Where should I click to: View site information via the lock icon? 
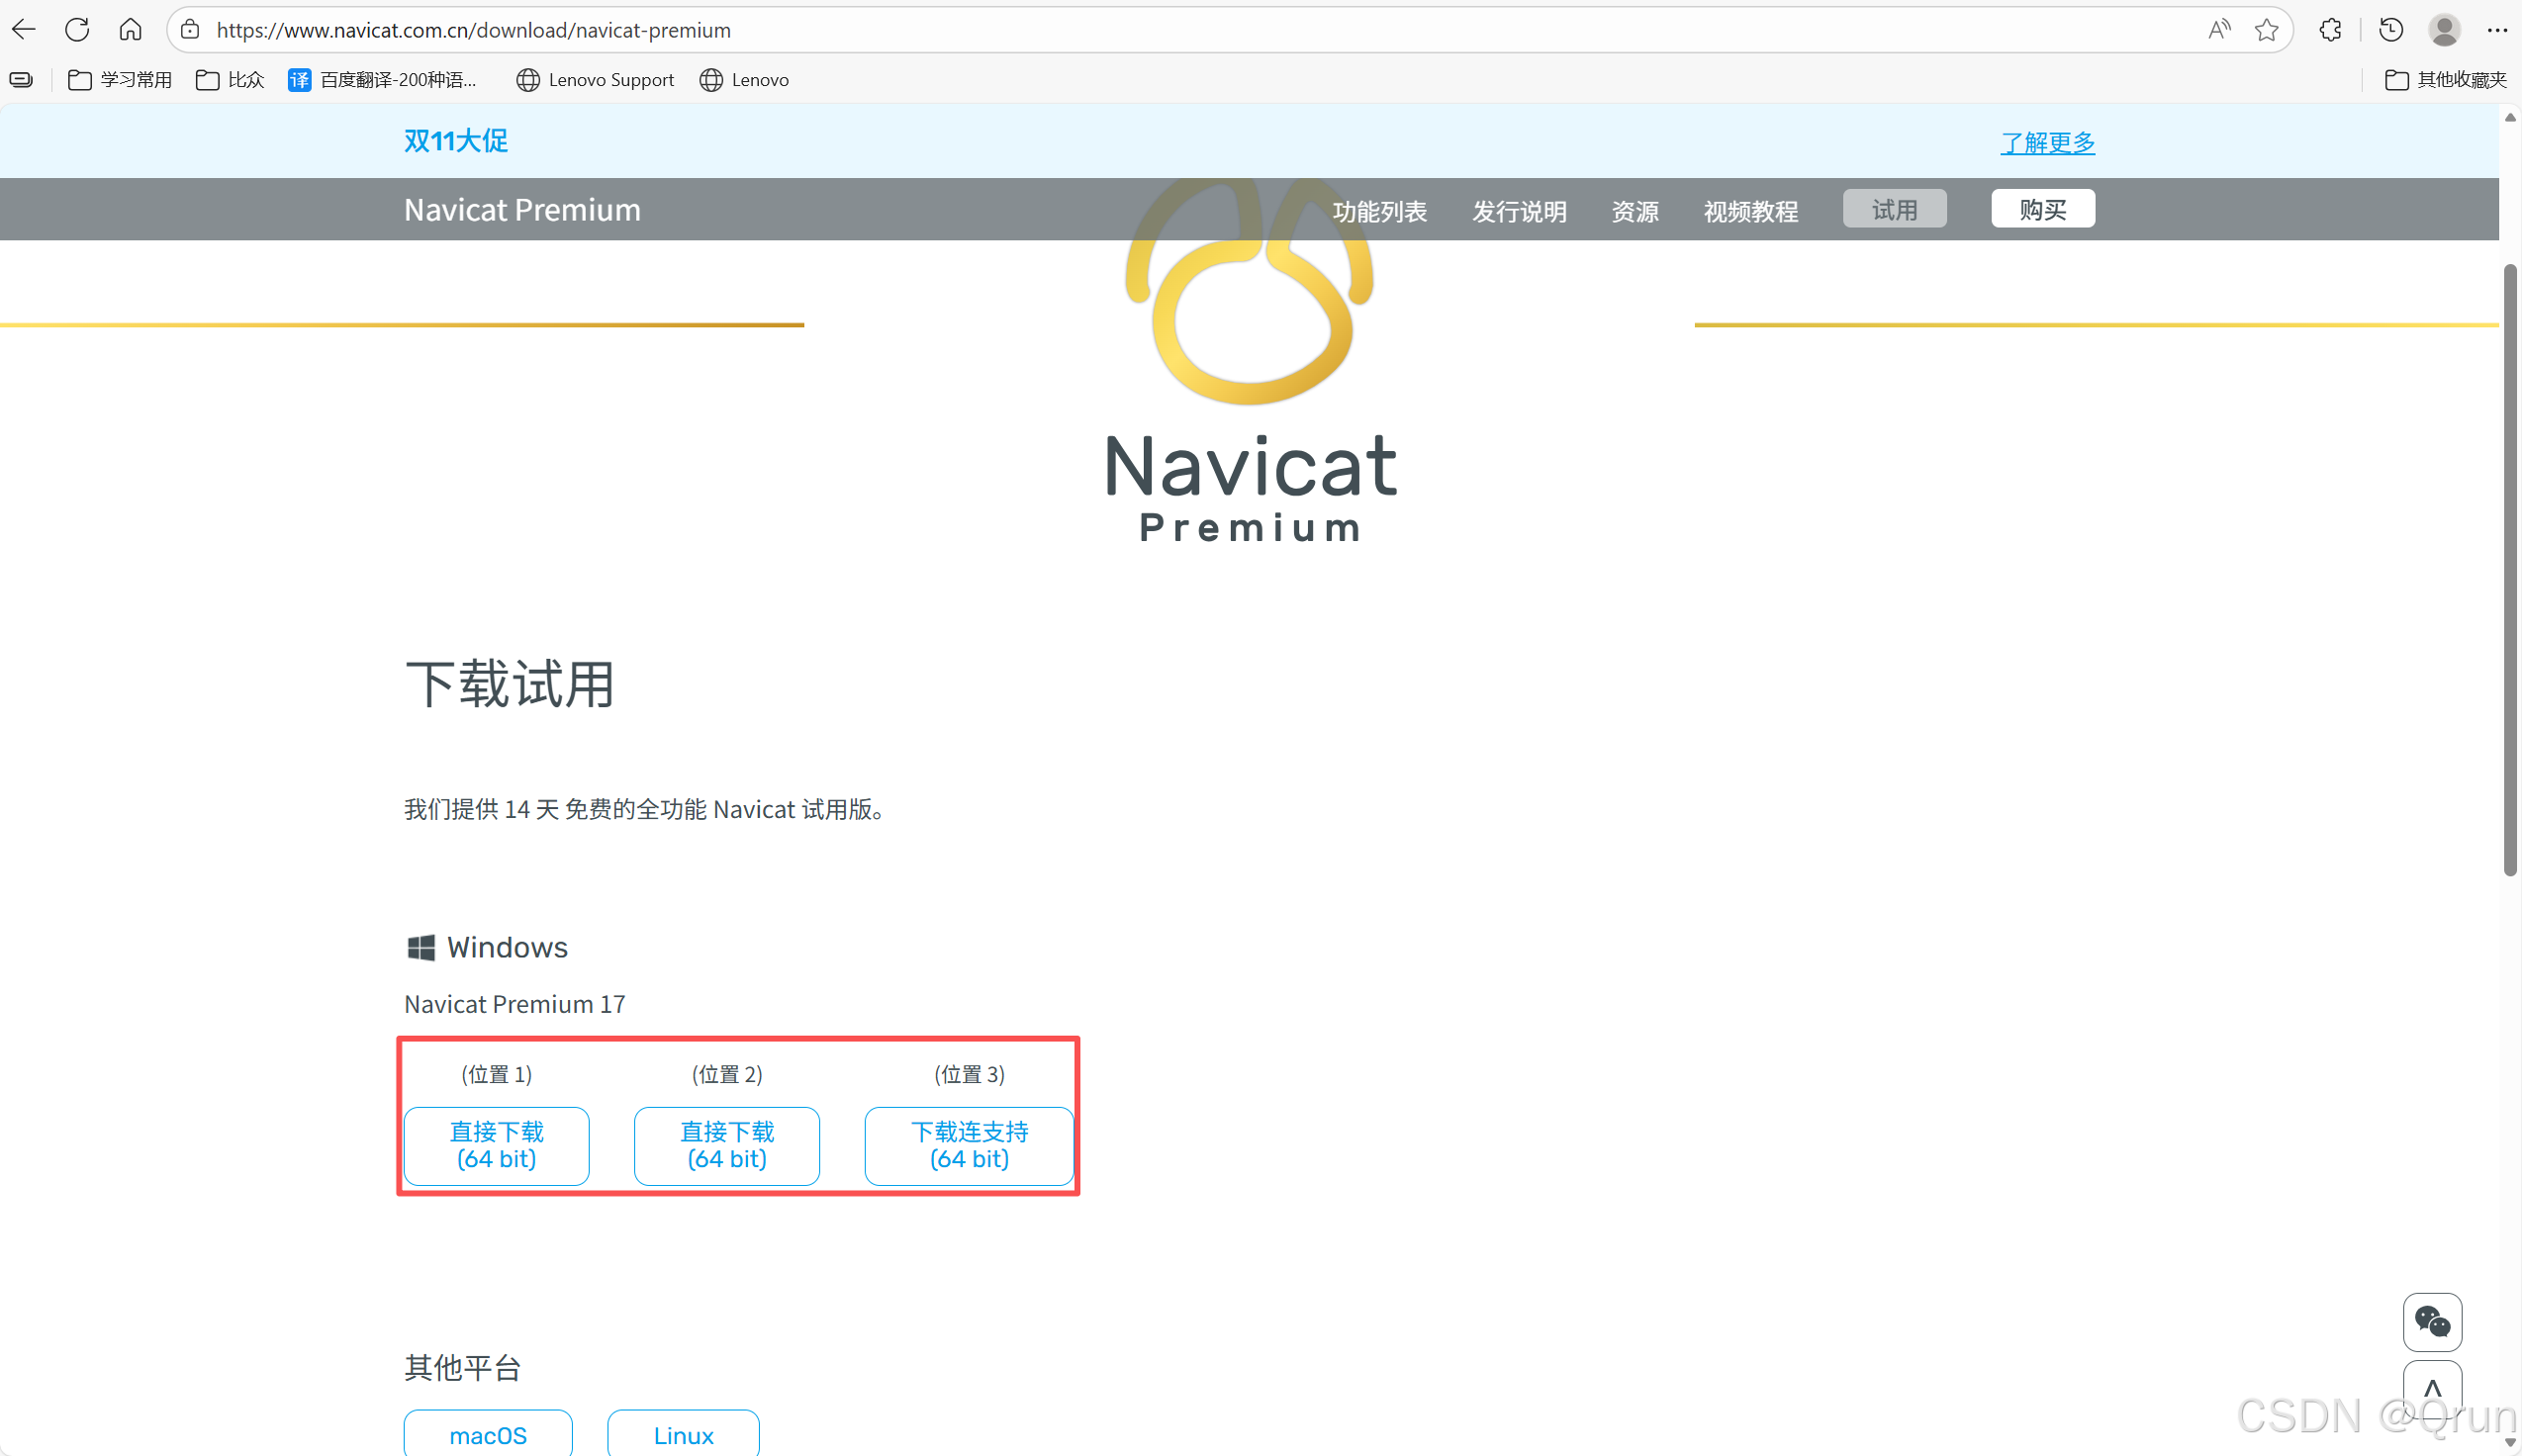tap(190, 30)
